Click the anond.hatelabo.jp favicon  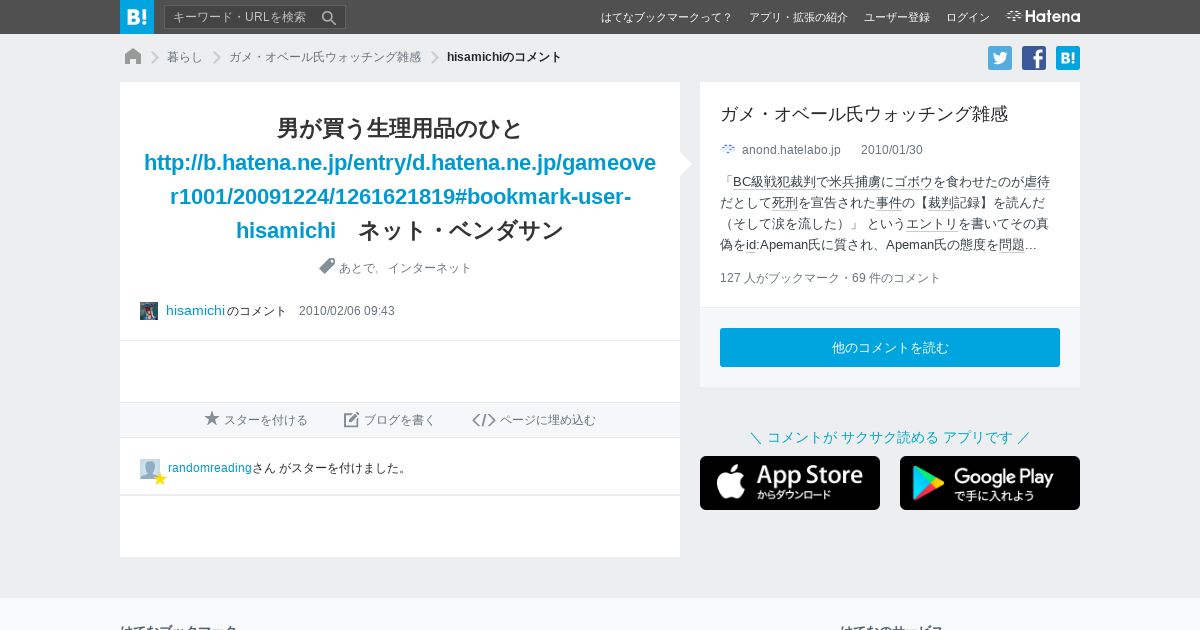click(x=728, y=150)
